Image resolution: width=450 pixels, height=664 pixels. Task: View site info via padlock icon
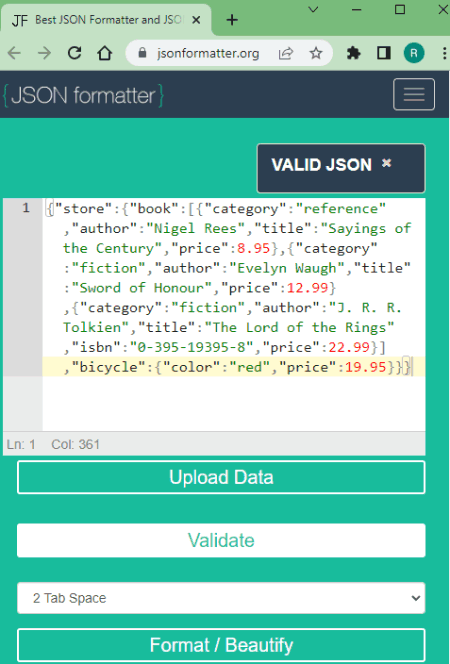pos(143,53)
